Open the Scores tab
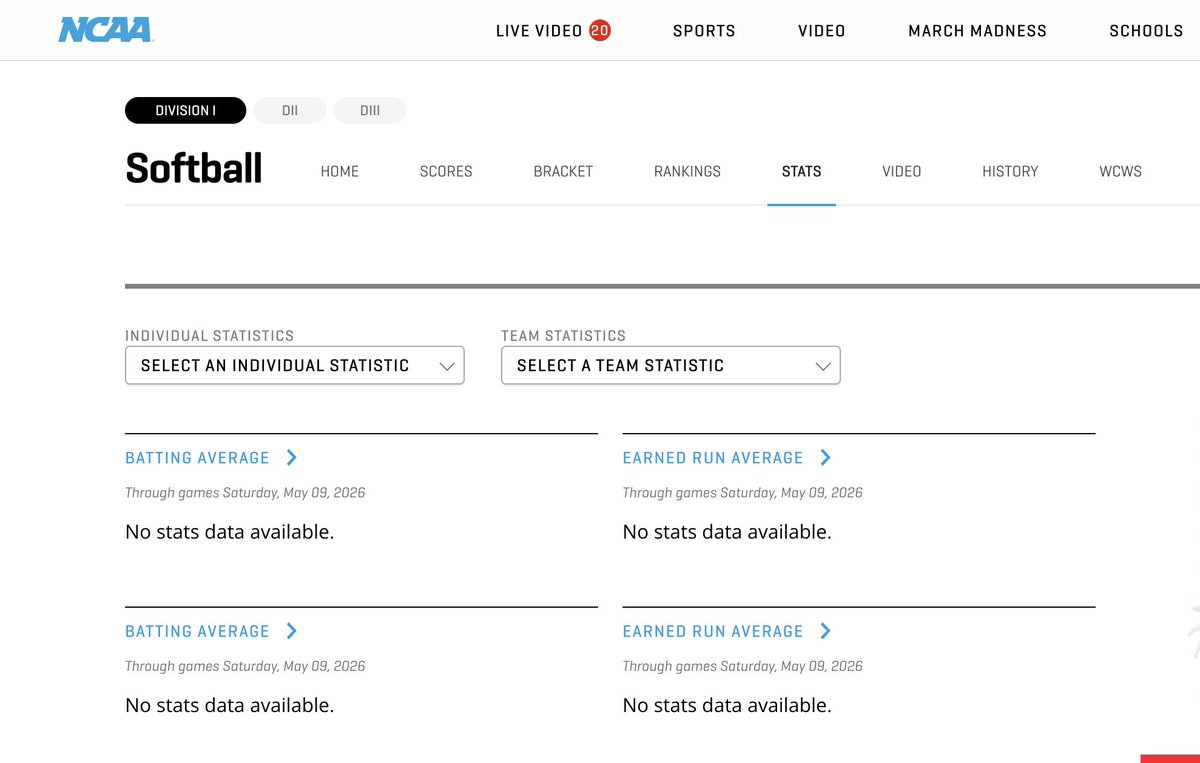This screenshot has height=763, width=1200. 446,171
